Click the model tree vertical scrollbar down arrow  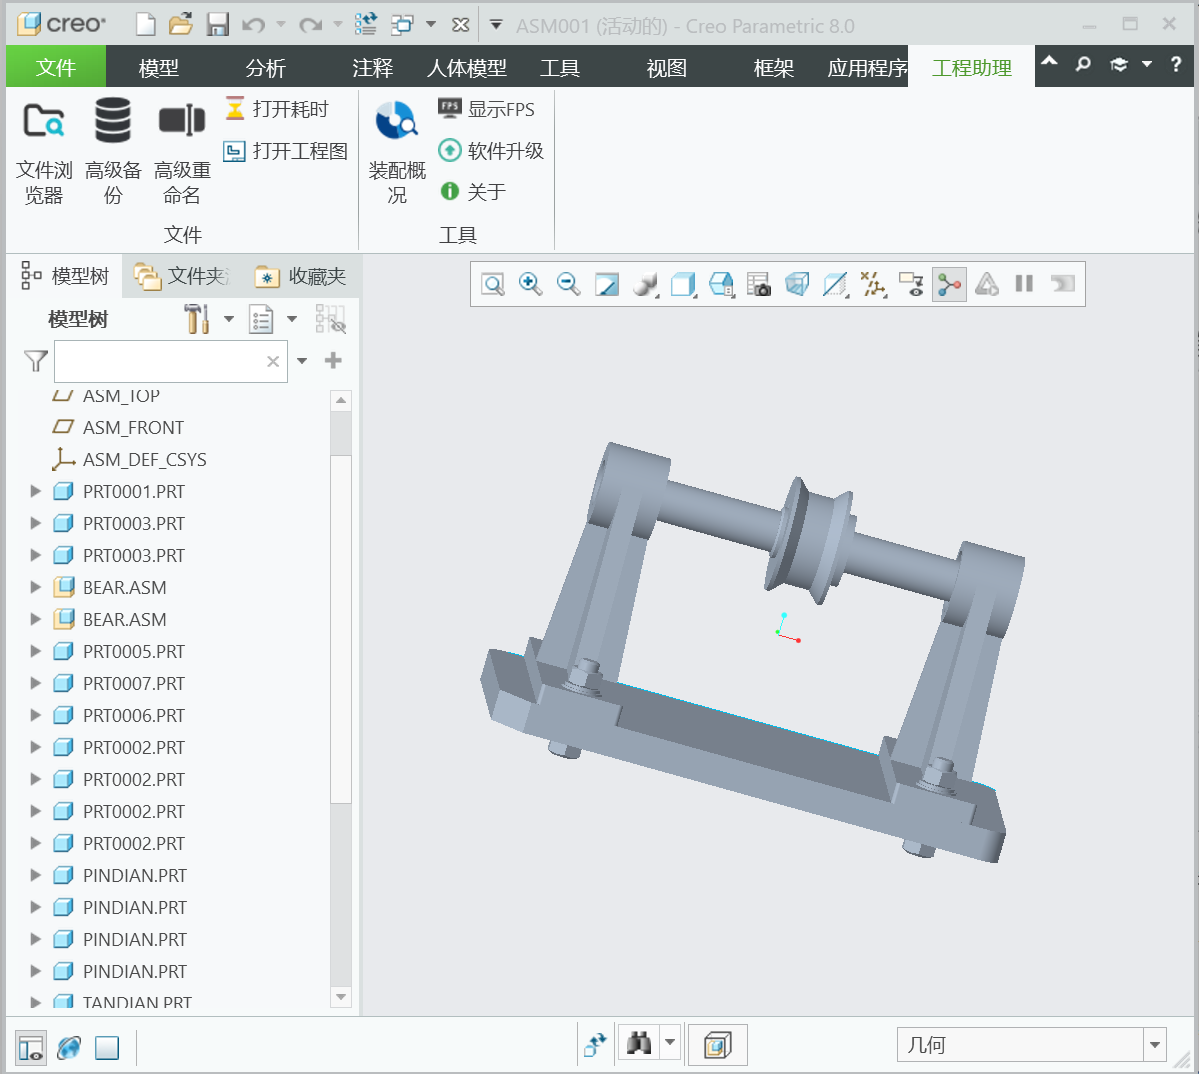(341, 997)
